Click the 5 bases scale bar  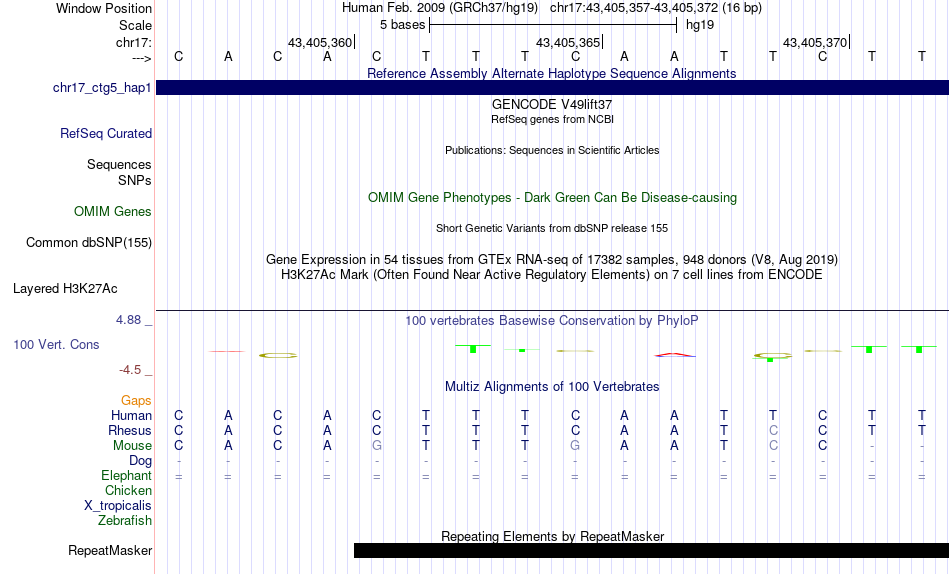click(x=553, y=25)
